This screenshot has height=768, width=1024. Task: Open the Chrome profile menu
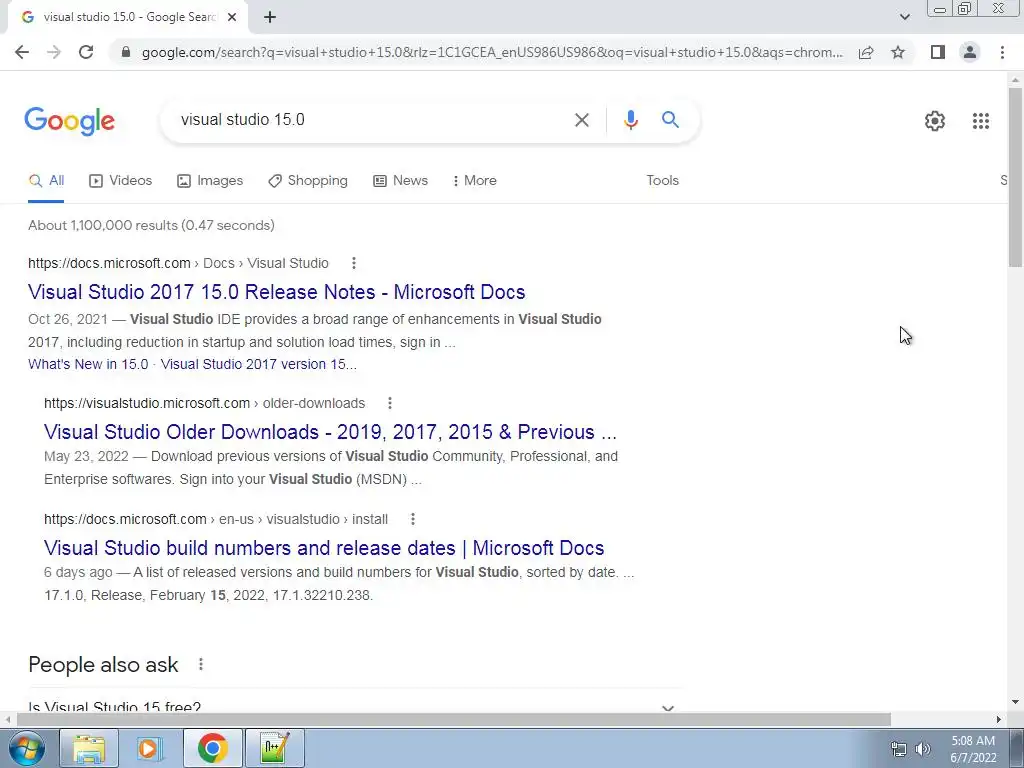(x=970, y=52)
